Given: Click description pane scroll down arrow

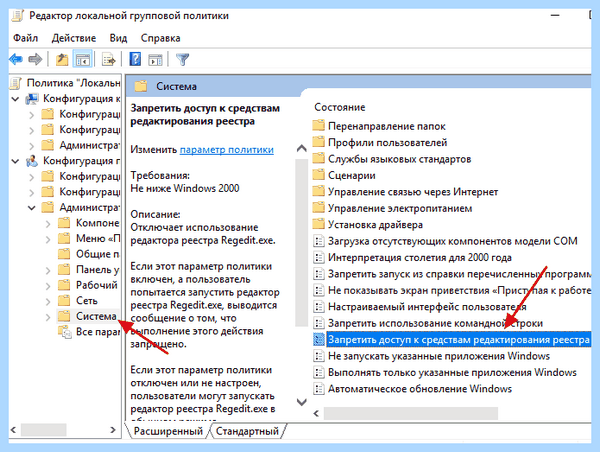Looking at the screenshot, I should [x=302, y=402].
